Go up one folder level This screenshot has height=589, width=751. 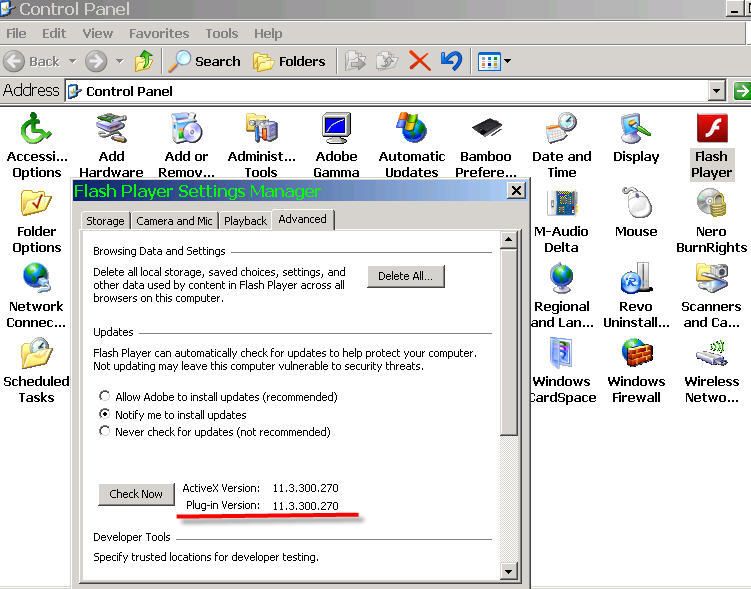[x=144, y=61]
